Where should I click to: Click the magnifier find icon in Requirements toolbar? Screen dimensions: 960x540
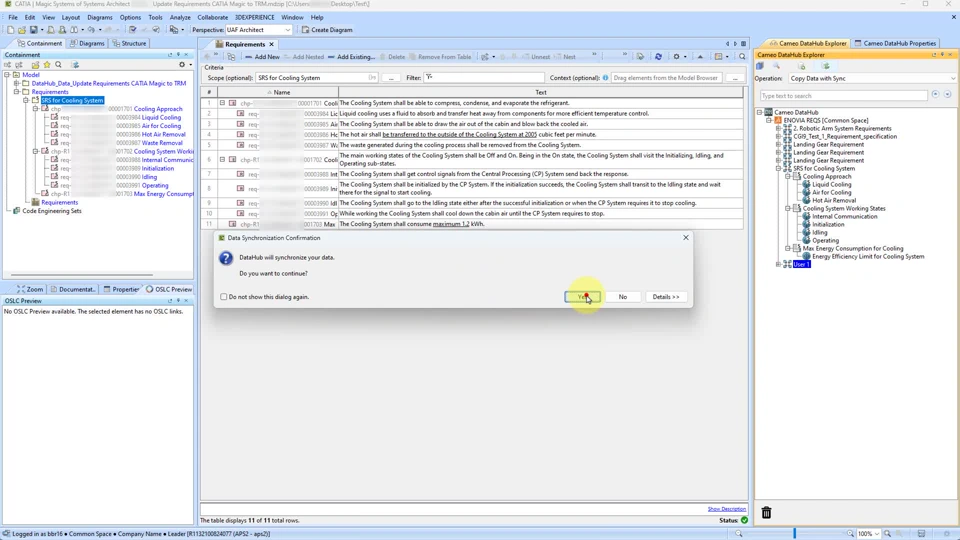742,56
